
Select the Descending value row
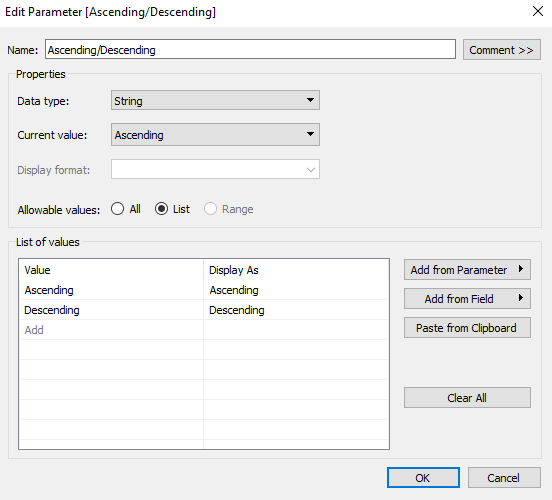[204, 310]
